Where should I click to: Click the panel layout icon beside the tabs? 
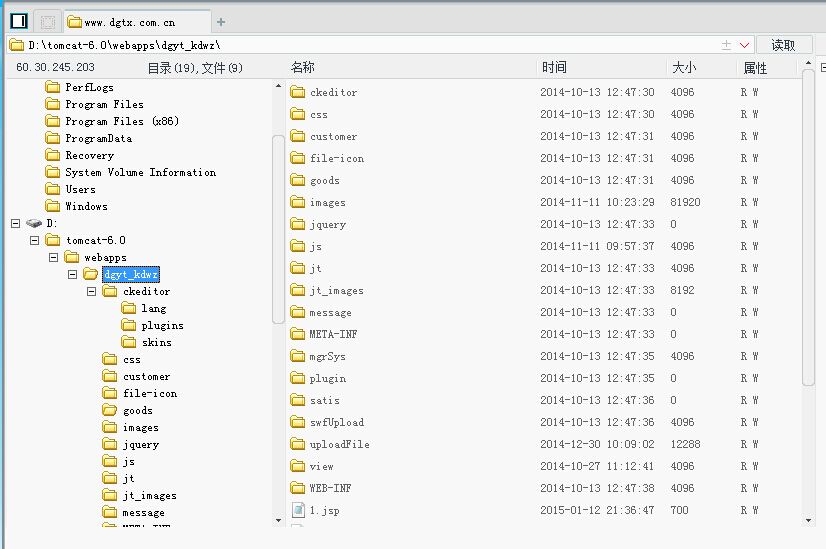[19, 21]
